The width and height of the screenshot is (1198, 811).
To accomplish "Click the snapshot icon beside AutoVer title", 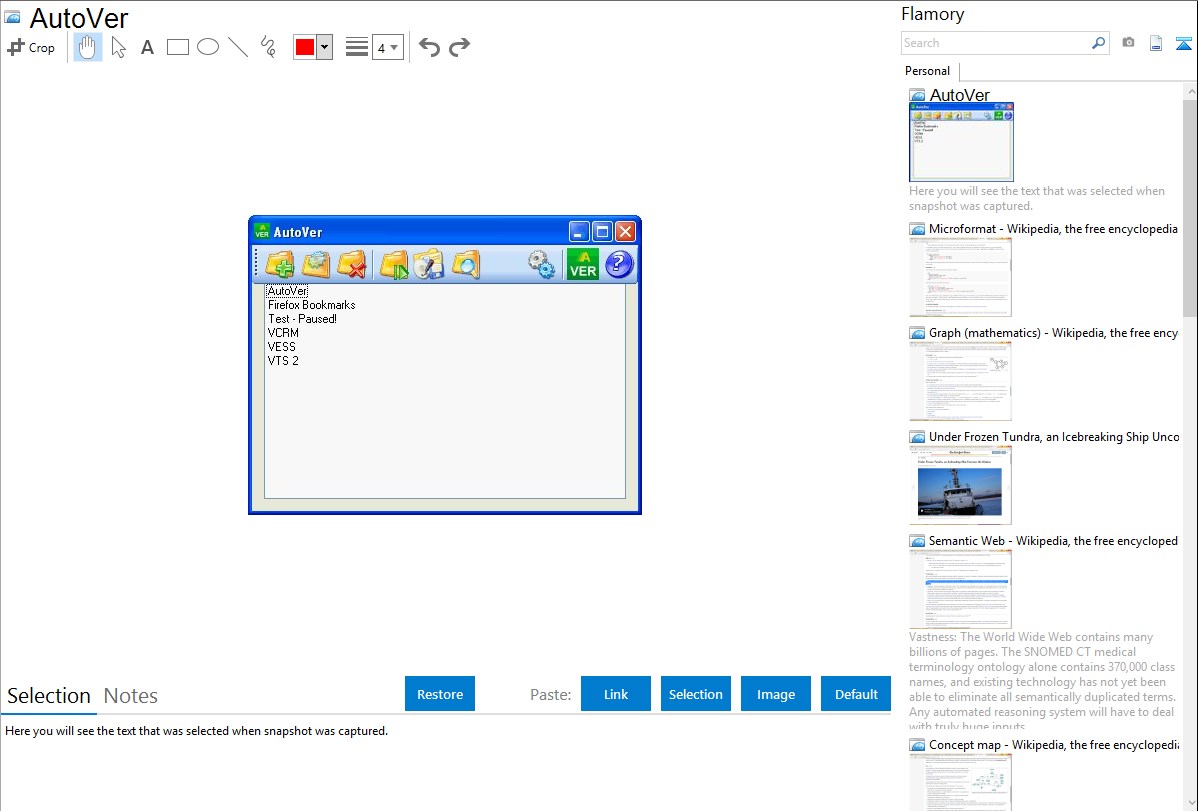I will pyautogui.click(x=13, y=17).
